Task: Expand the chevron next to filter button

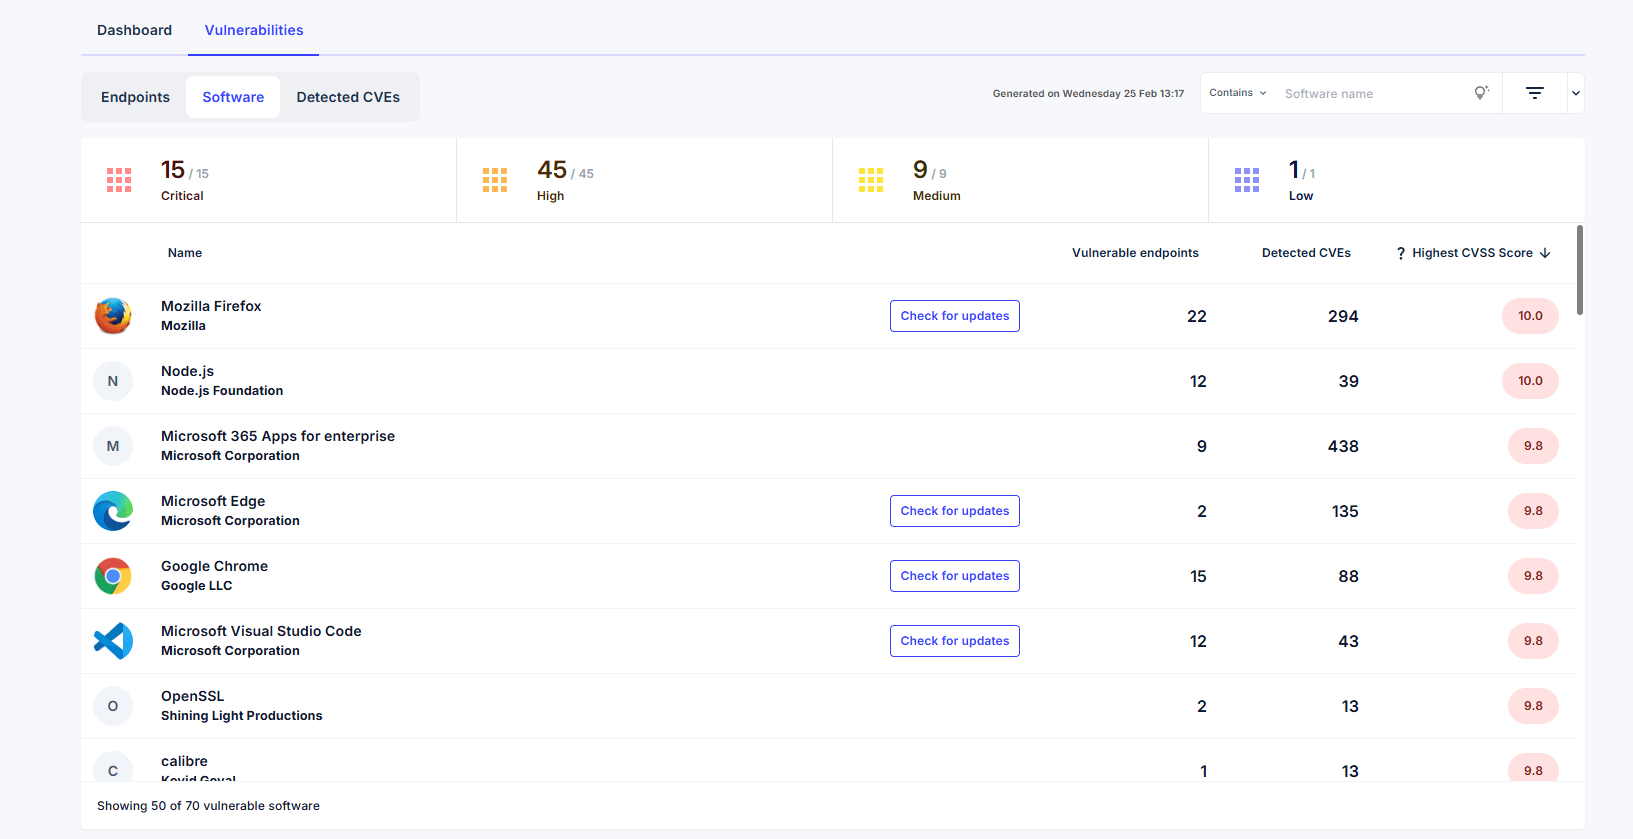Action: point(1576,93)
